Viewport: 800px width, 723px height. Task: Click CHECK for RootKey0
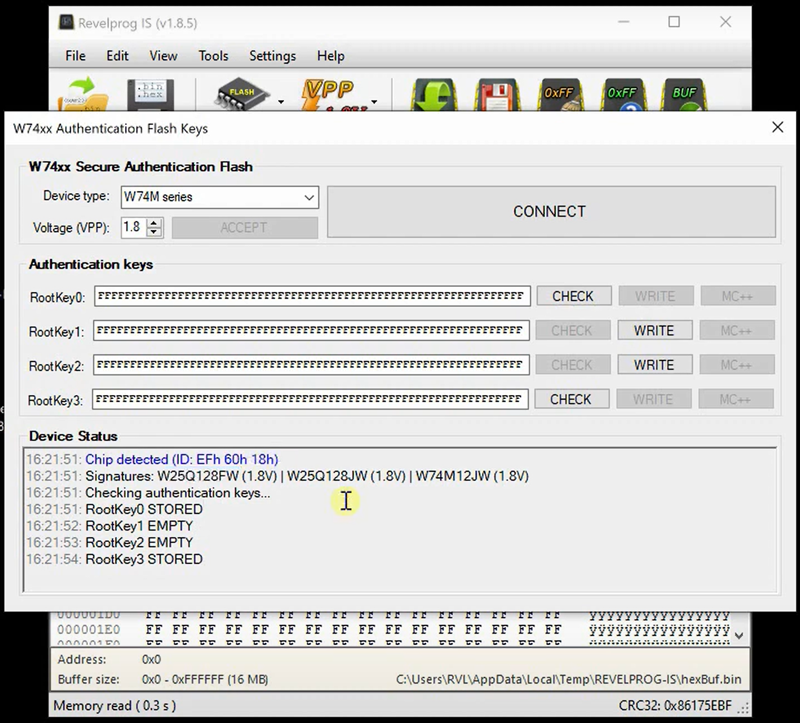(x=573, y=296)
